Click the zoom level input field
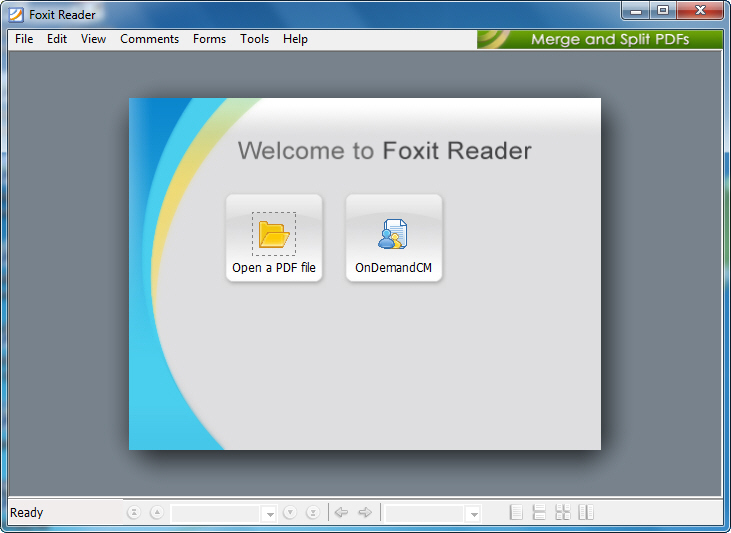Viewport: 731px width, 533px height. pyautogui.click(x=424, y=513)
